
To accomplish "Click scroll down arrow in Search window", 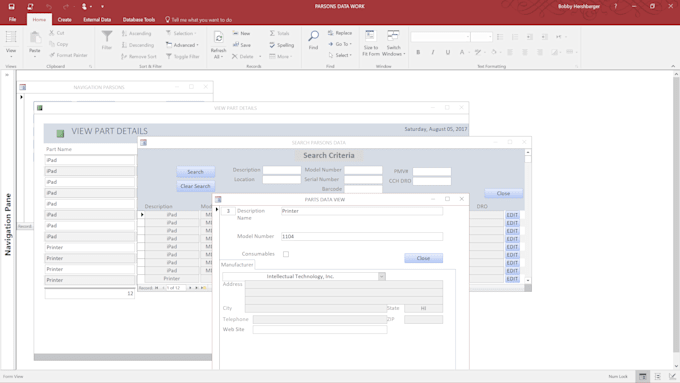I will click(528, 281).
